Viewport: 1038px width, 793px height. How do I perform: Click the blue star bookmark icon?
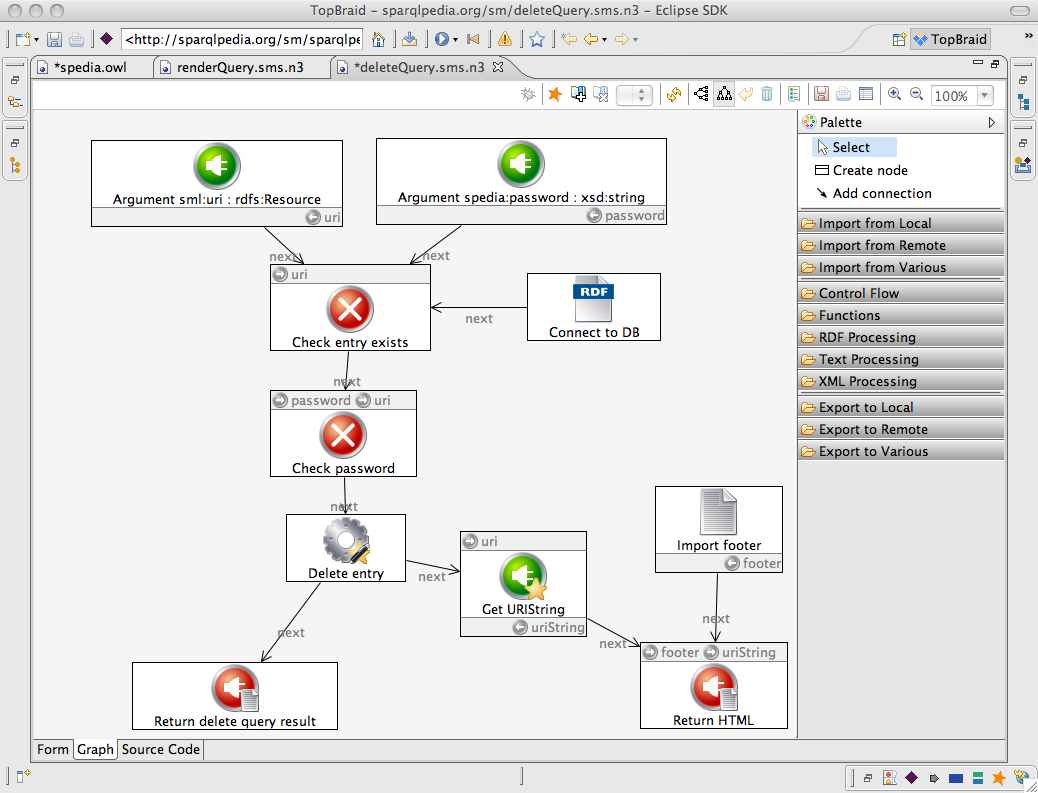(537, 39)
